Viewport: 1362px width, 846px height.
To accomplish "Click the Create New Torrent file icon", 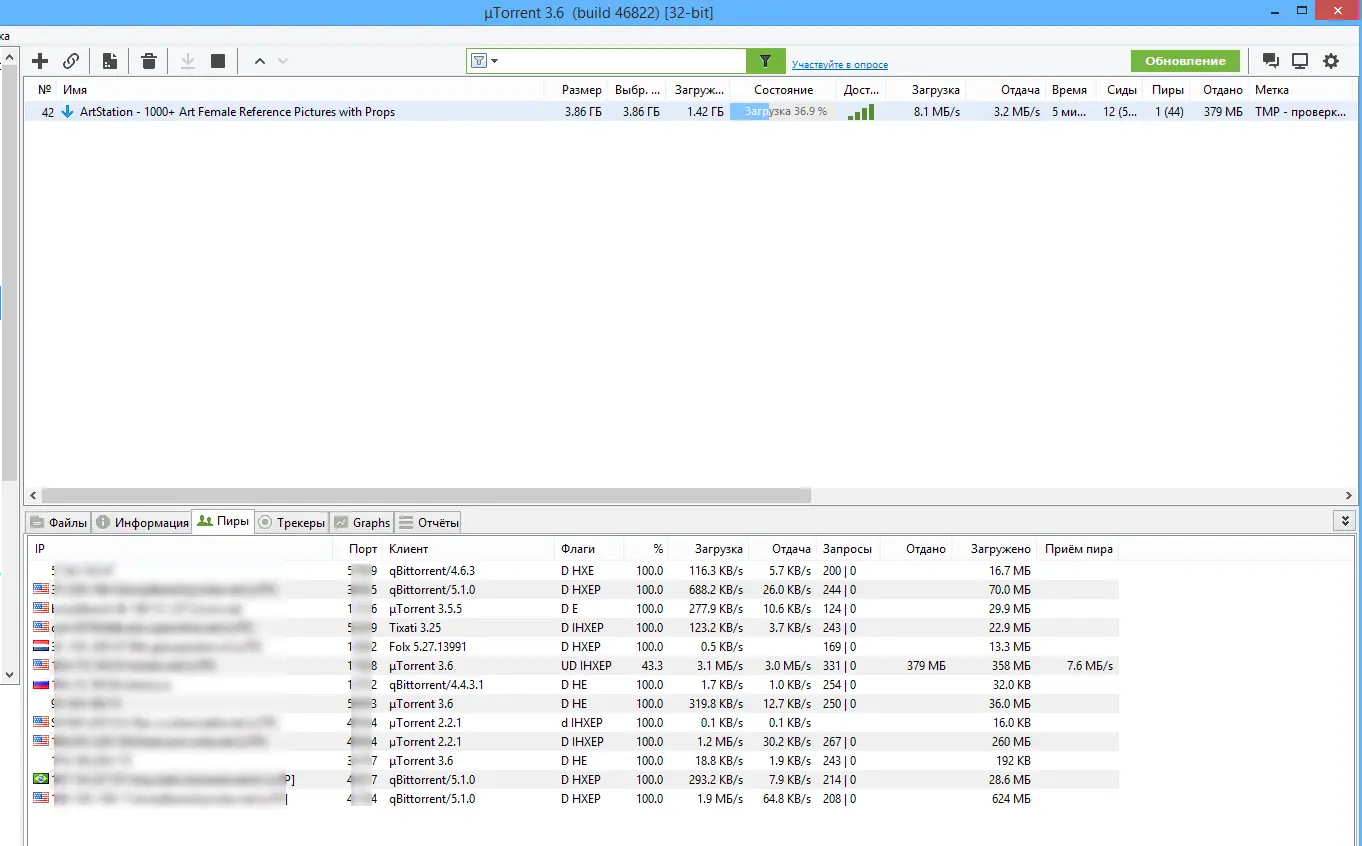I will click(x=110, y=61).
